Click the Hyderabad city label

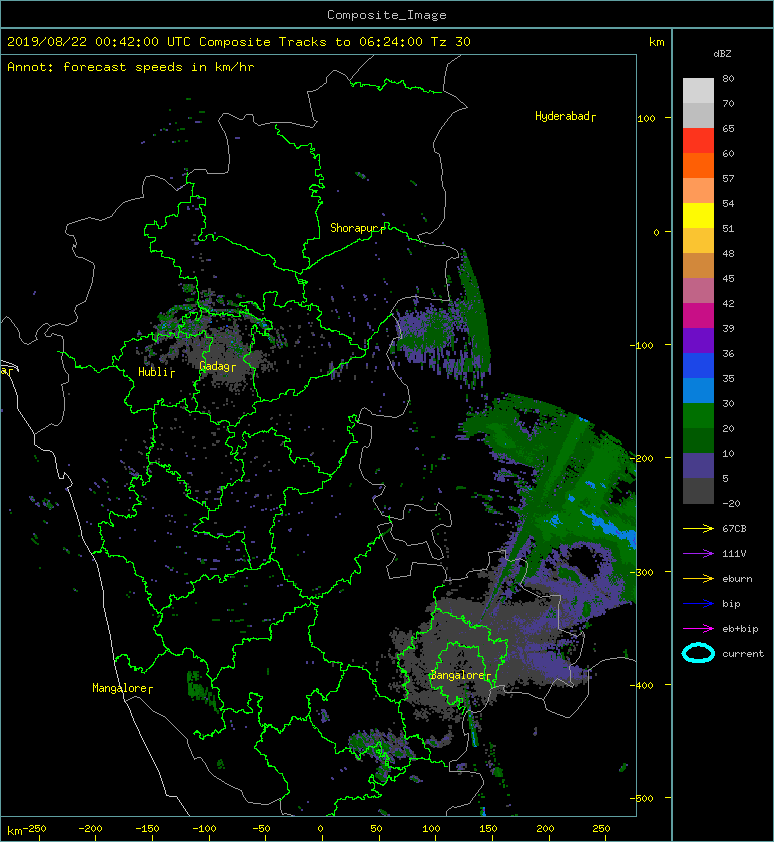click(565, 117)
